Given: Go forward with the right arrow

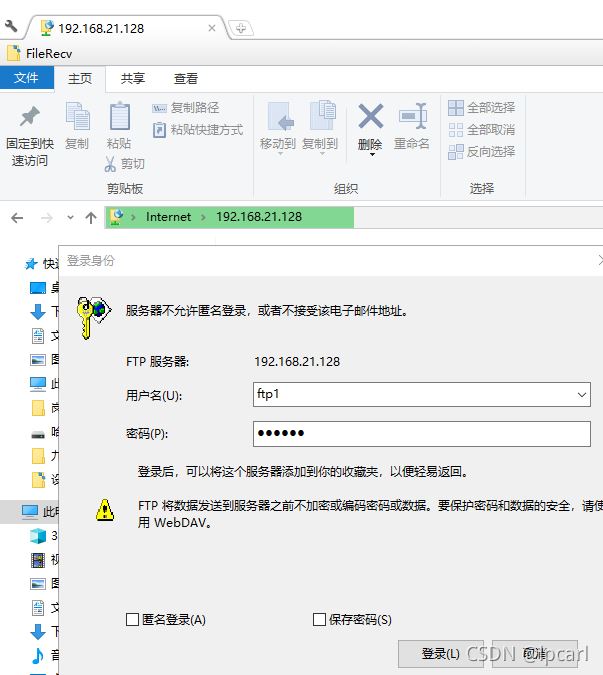Looking at the screenshot, I should pyautogui.click(x=47, y=218).
